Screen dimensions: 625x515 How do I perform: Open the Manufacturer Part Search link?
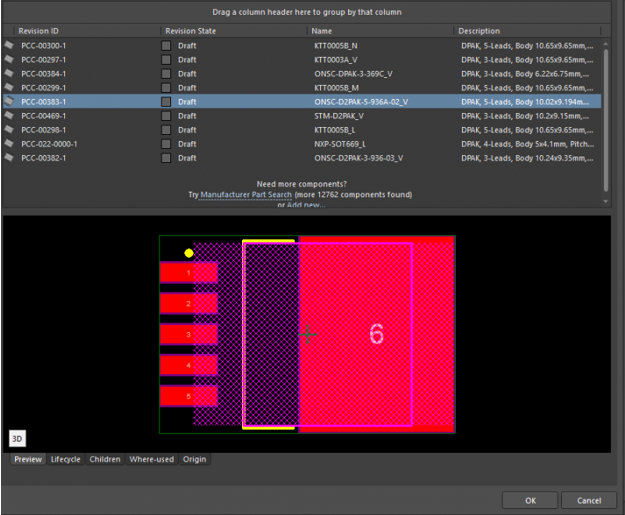click(x=246, y=195)
